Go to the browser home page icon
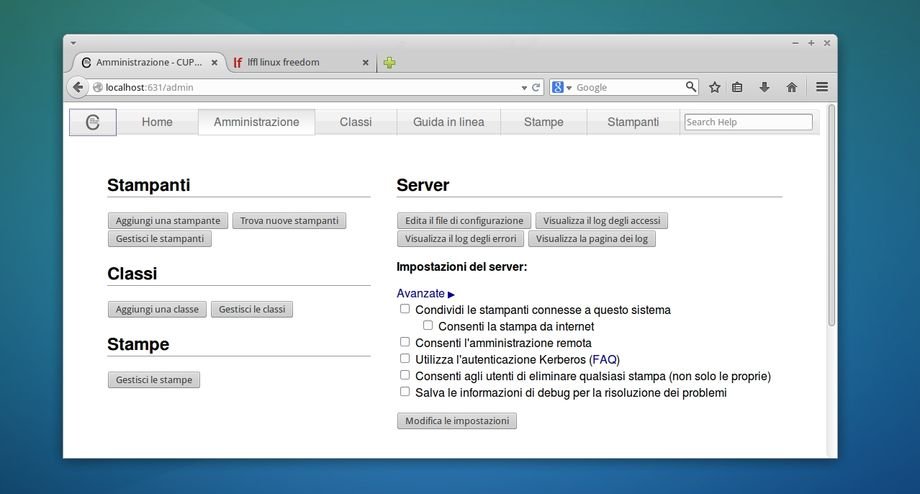920x494 pixels. click(791, 87)
